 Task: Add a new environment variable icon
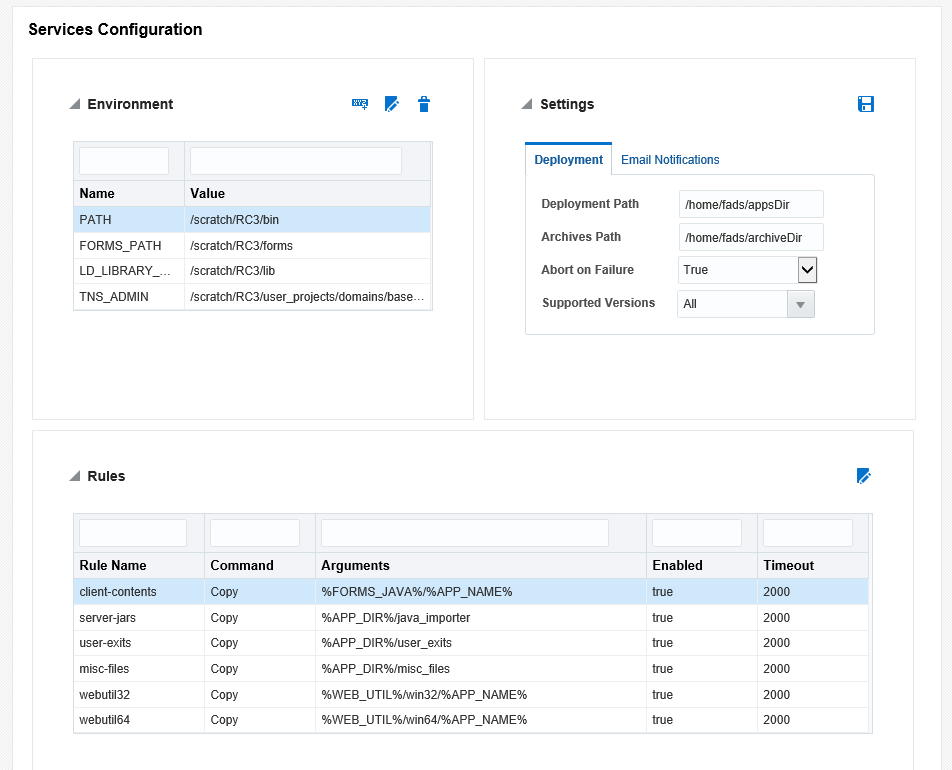[360, 104]
